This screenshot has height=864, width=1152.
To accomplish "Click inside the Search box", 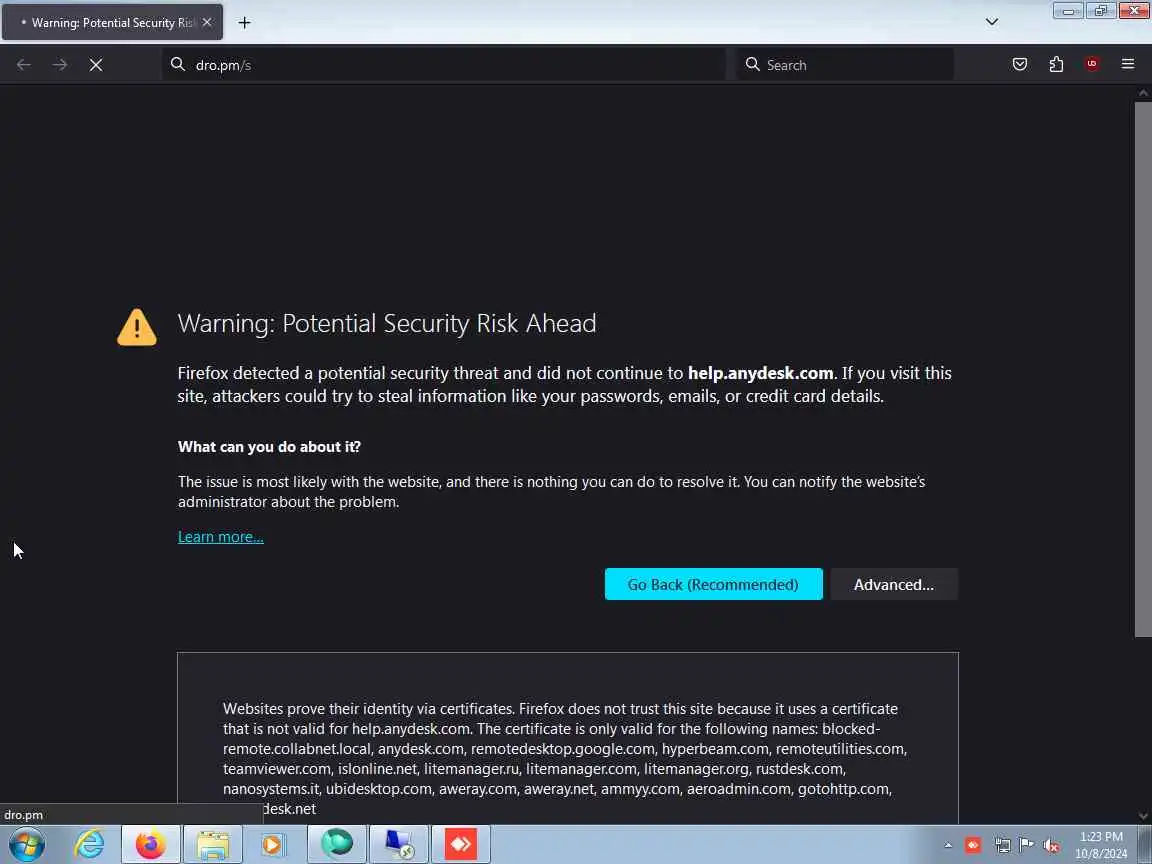I will [845, 65].
